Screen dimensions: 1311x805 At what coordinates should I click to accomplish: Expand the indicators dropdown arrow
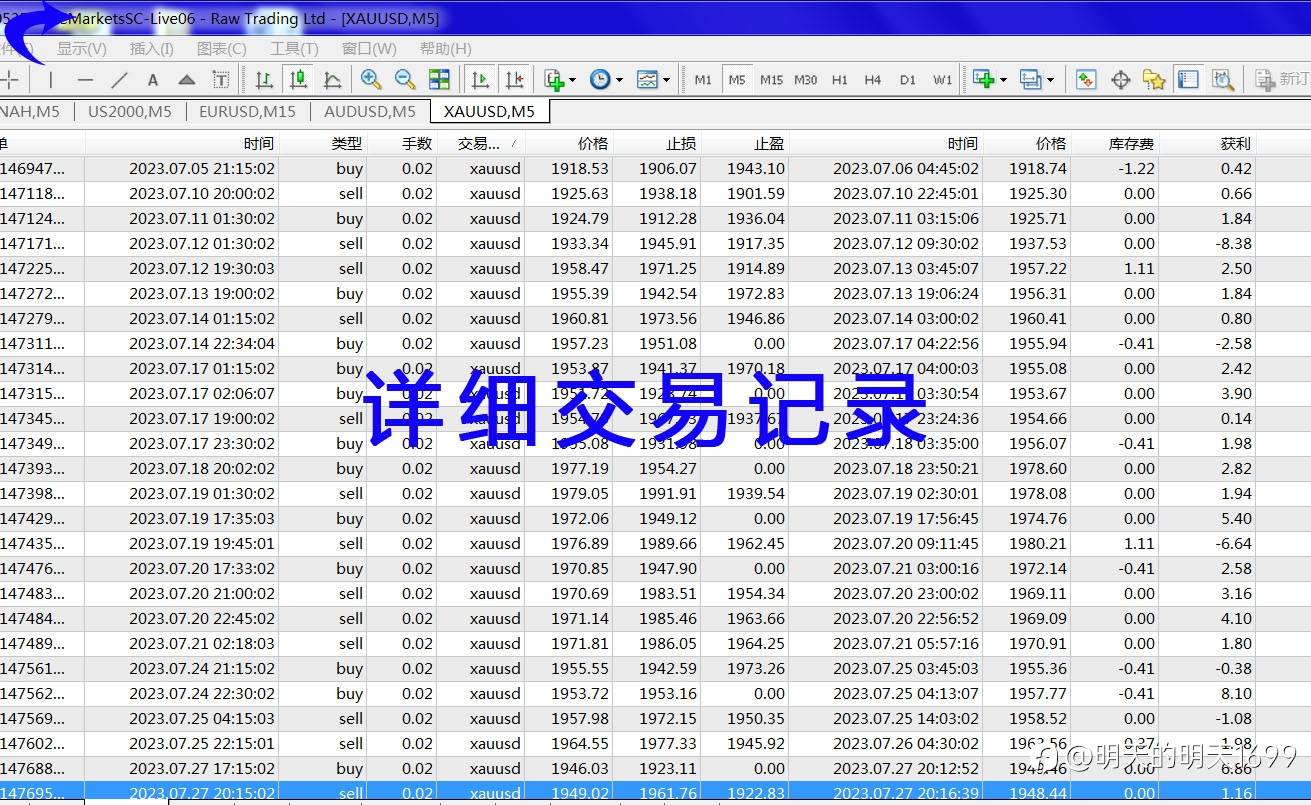pos(573,80)
